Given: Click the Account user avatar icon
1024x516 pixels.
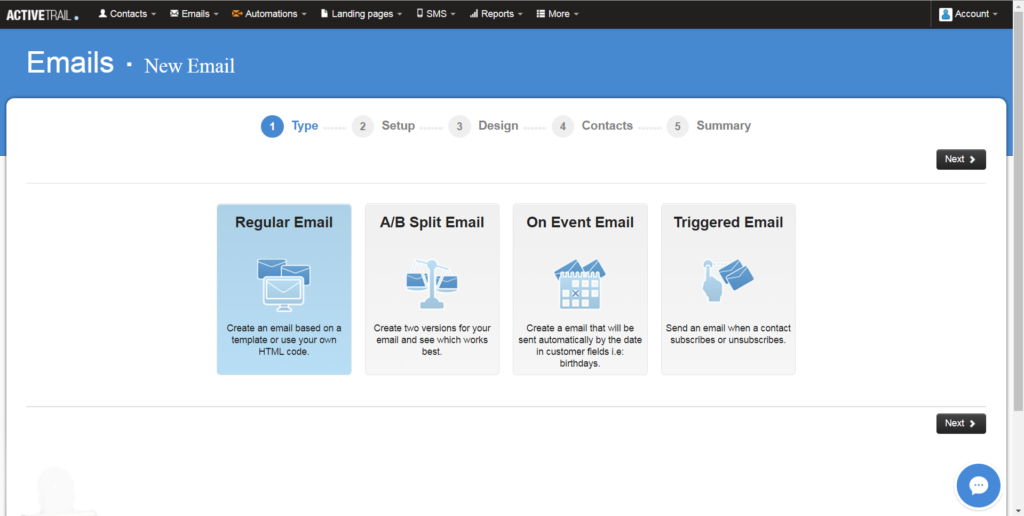Looking at the screenshot, I should point(945,14).
